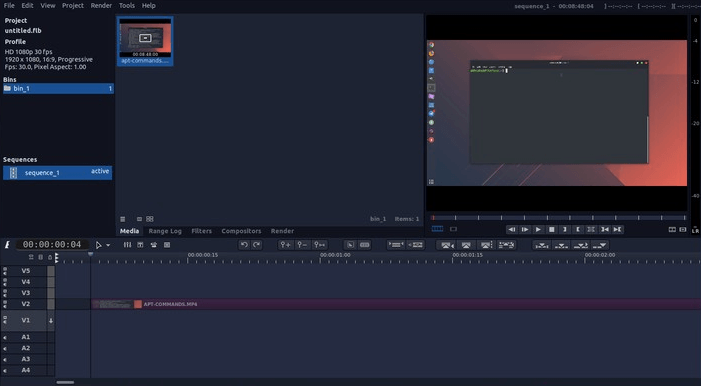Click the Undo arrow icon

[x=244, y=245]
